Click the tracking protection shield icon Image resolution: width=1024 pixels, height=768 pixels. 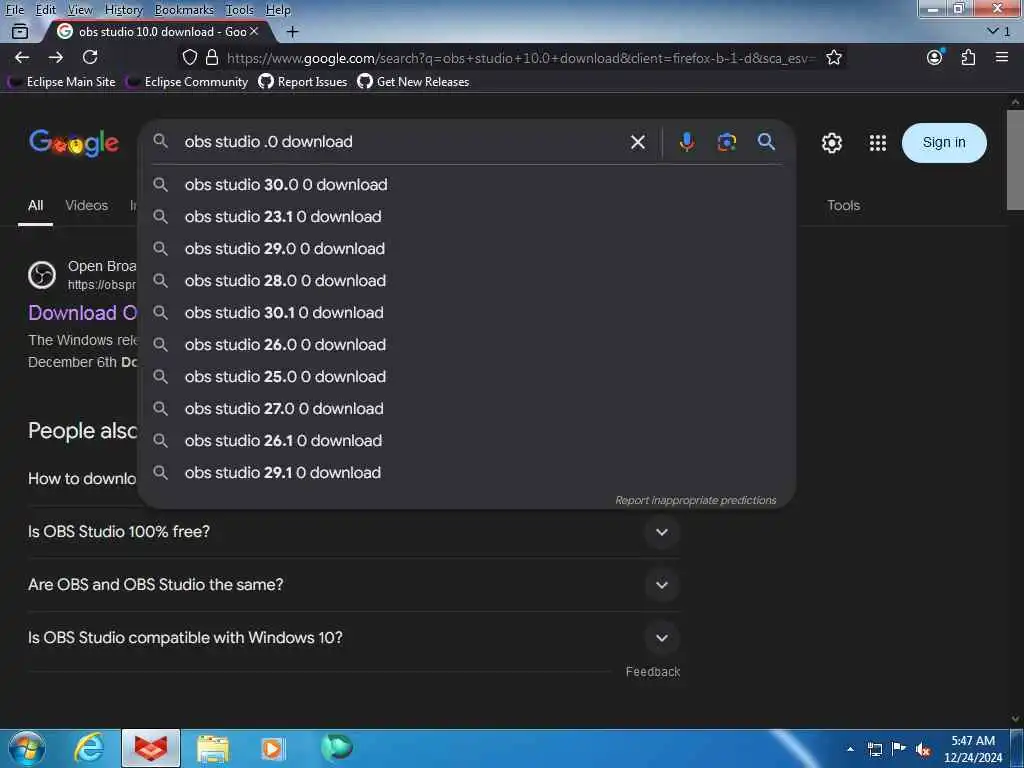coord(189,57)
